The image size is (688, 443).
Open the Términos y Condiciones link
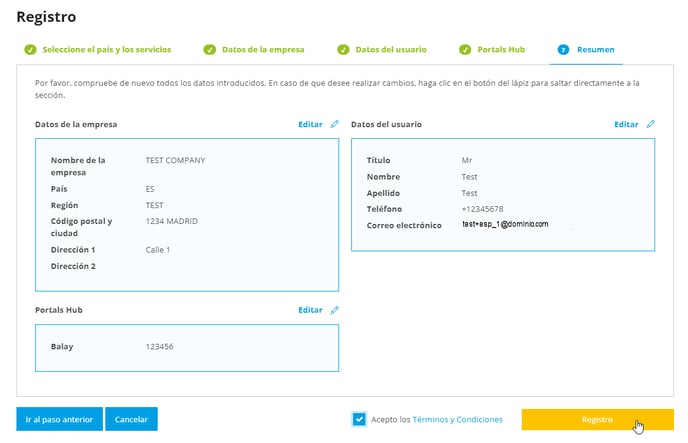click(457, 419)
